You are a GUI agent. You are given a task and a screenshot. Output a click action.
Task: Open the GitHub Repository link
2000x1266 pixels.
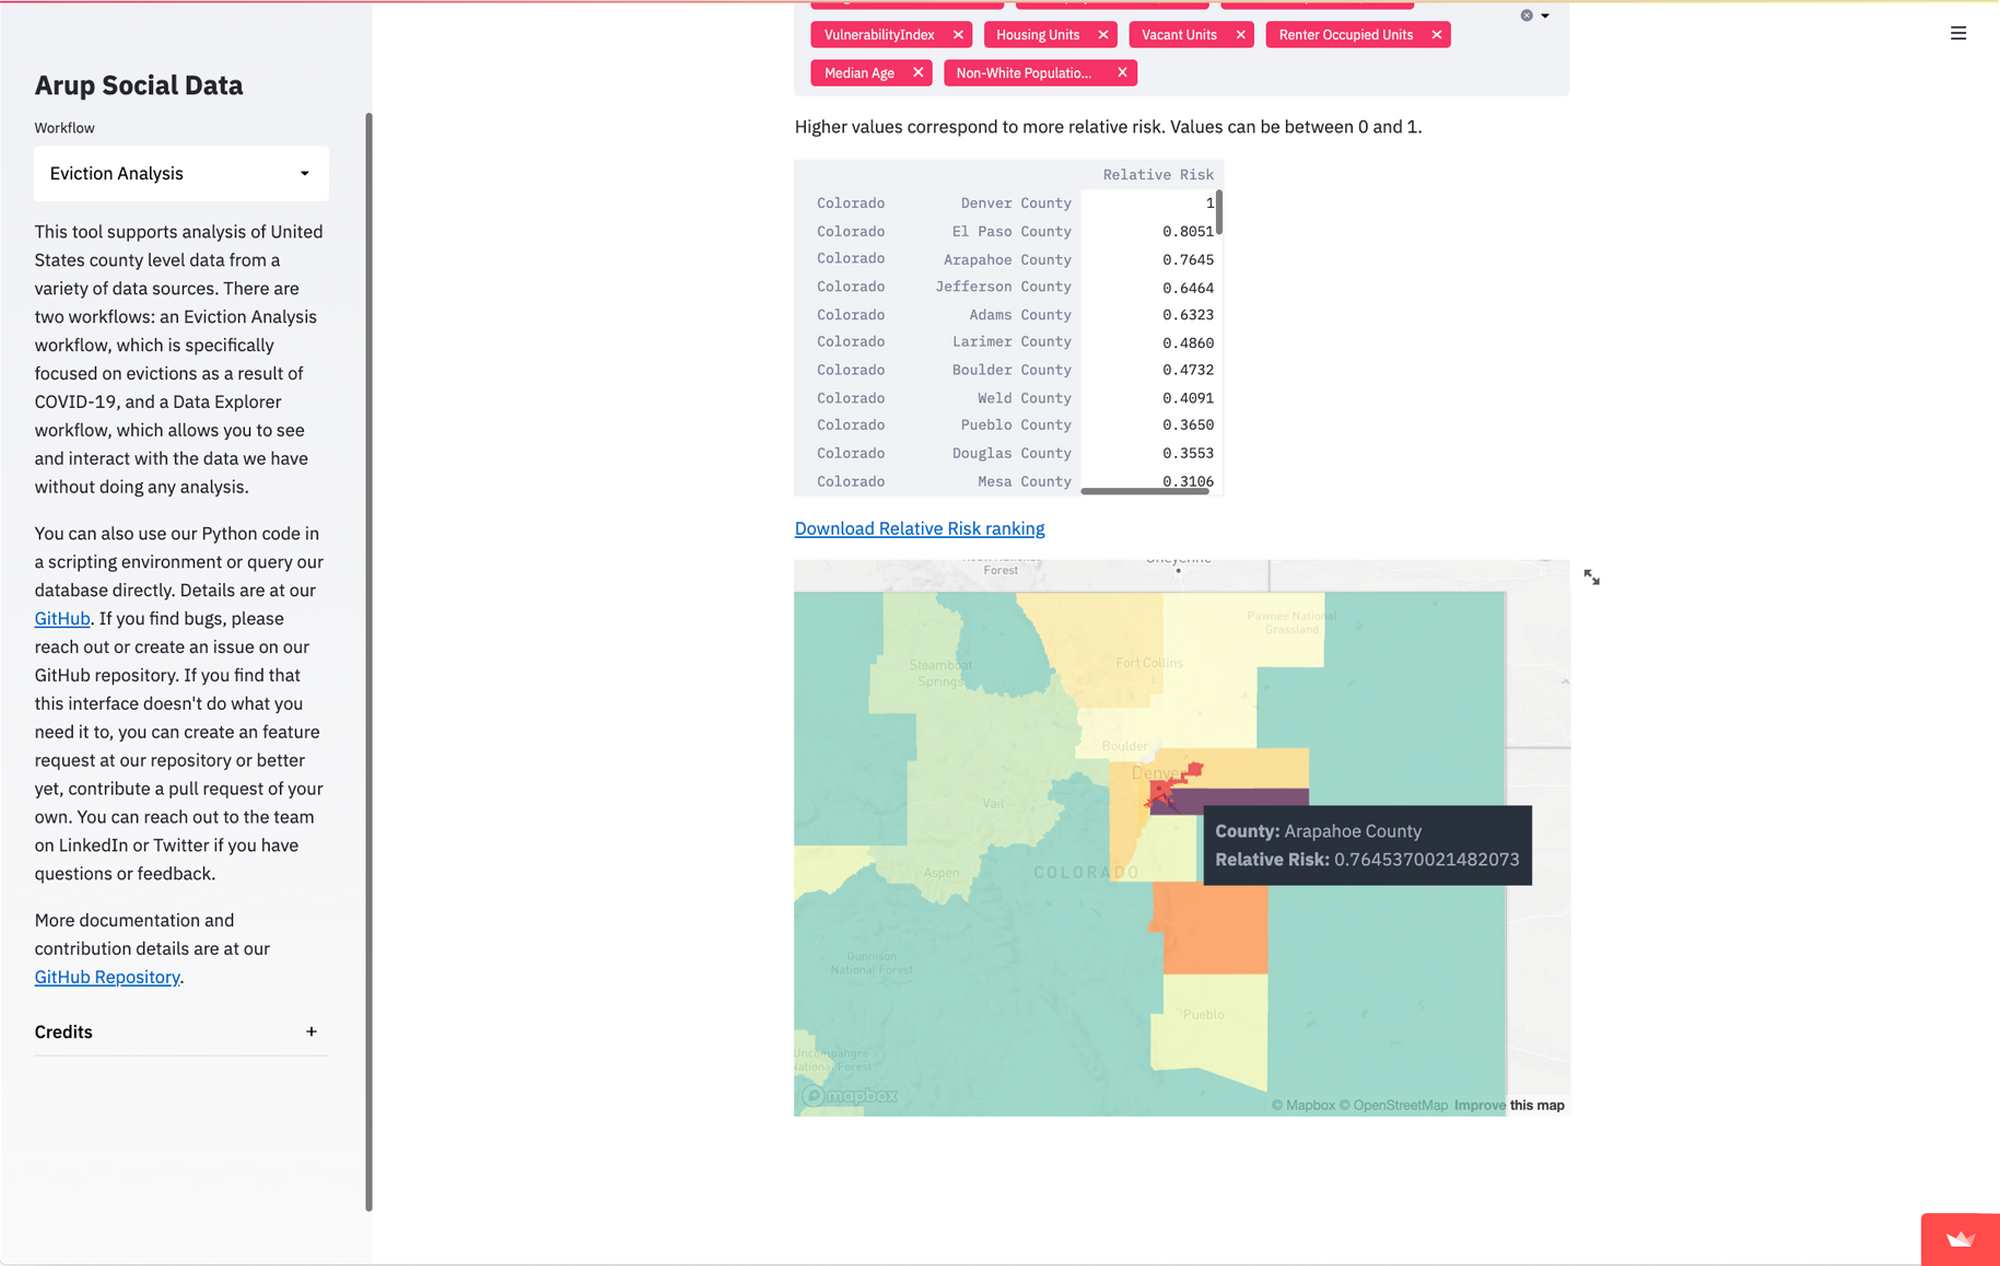coord(107,977)
